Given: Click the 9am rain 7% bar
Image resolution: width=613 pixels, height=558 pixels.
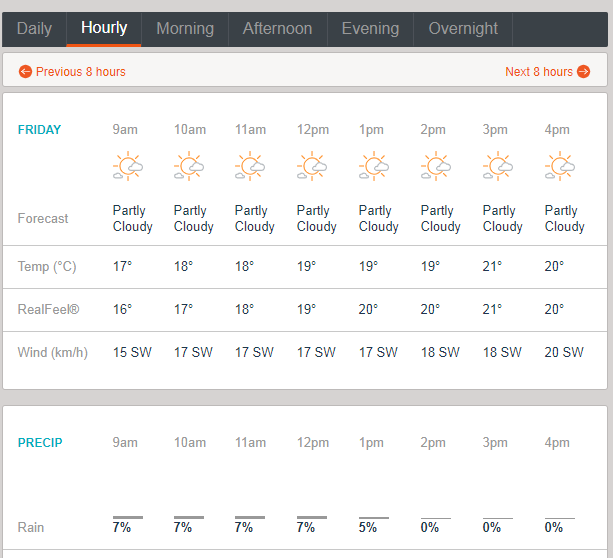Looking at the screenshot, I should coord(127,518).
